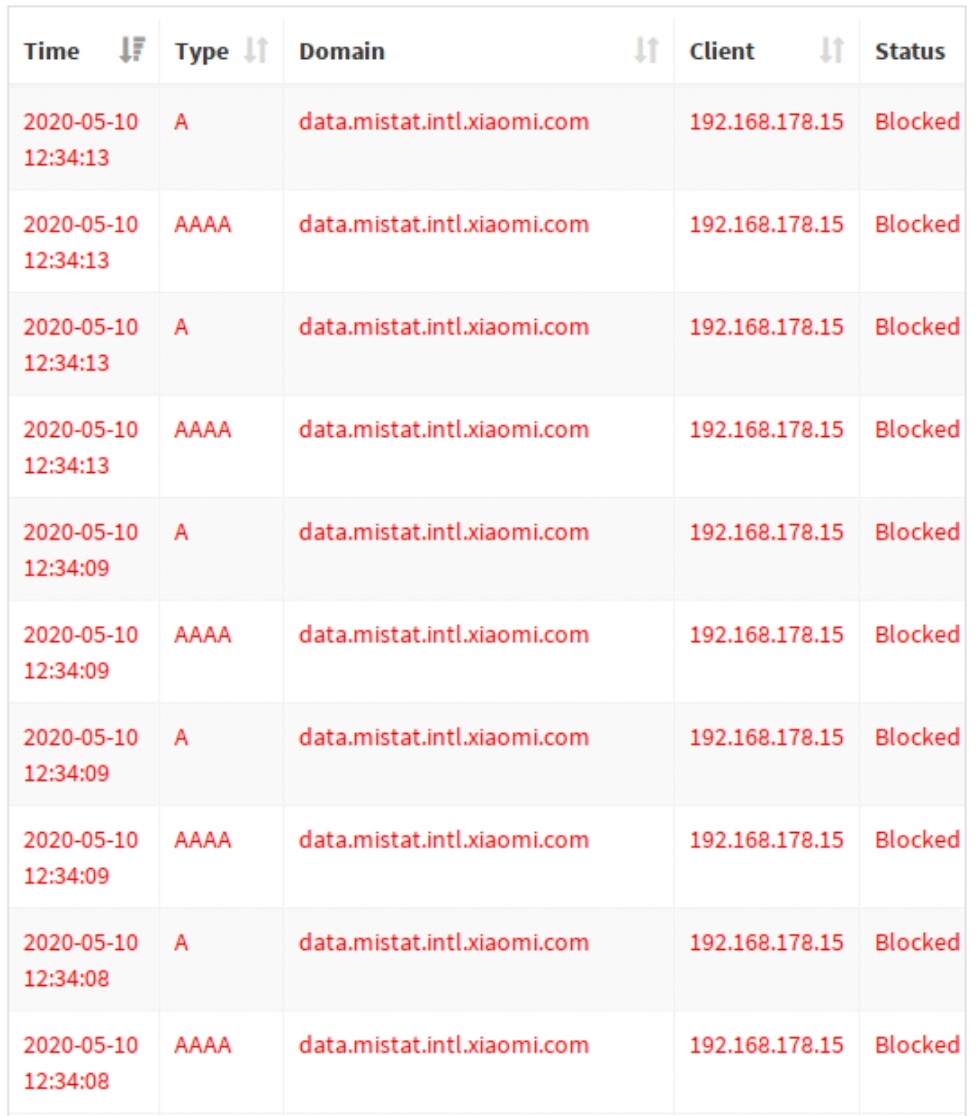
Task: Click domain in first 12:34:09 AAAA row
Action: [x=443, y=634]
